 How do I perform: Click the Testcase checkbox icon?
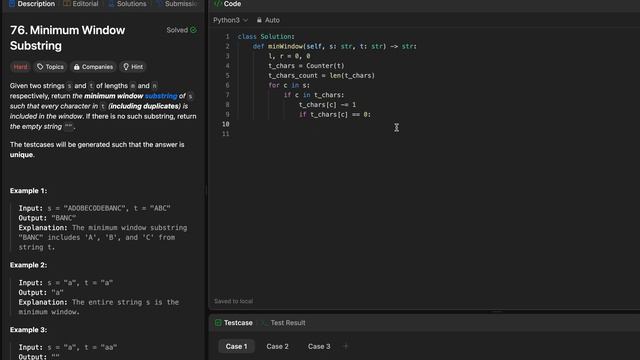pos(218,323)
